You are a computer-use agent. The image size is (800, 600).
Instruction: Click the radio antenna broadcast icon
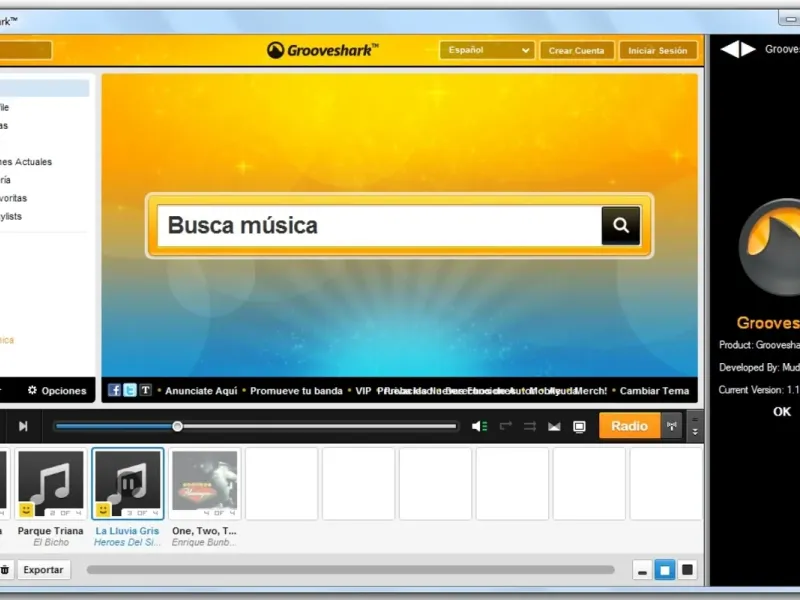671,426
